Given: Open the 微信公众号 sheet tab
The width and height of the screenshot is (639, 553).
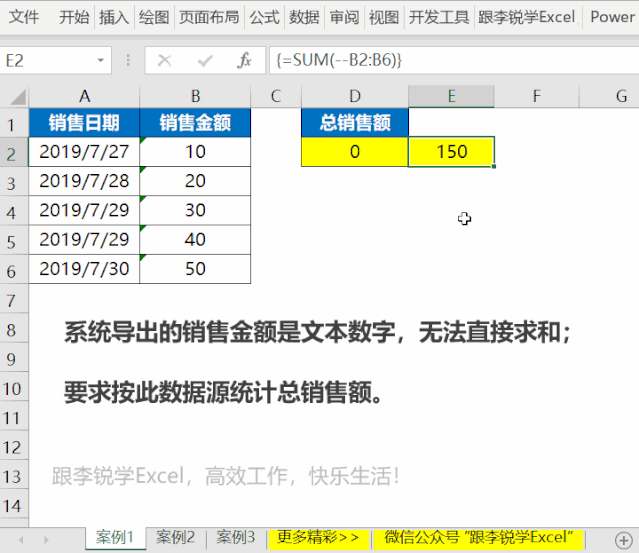Looking at the screenshot, I should point(478,538).
